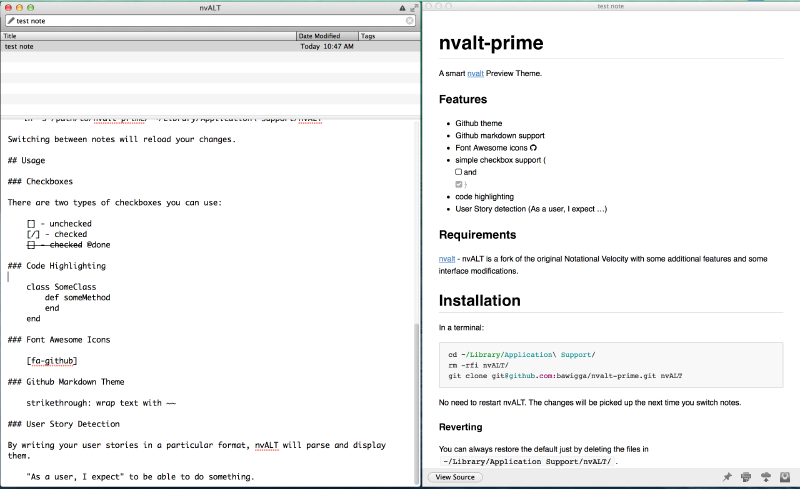Click in the nvALT search field
The height and width of the screenshot is (489, 800).
pyautogui.click(x=210, y=20)
